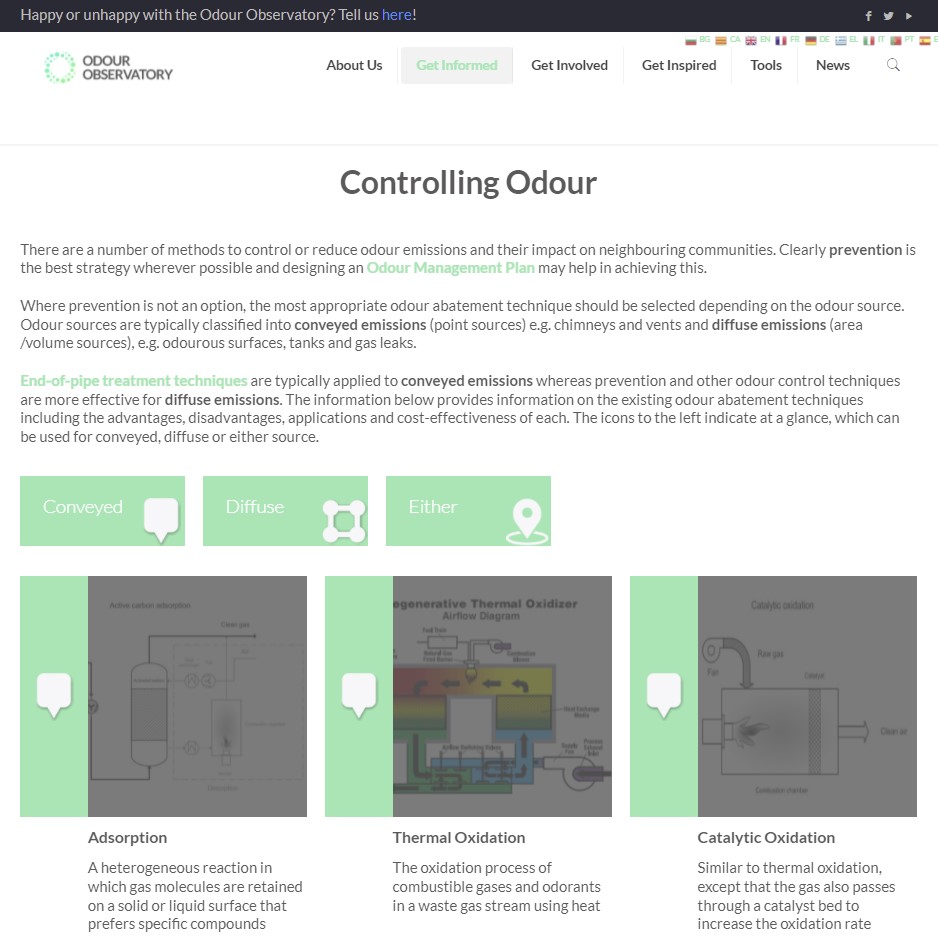Open End-of-pipe treatment techniques link
Screen dimensions: 938x939
134,381
